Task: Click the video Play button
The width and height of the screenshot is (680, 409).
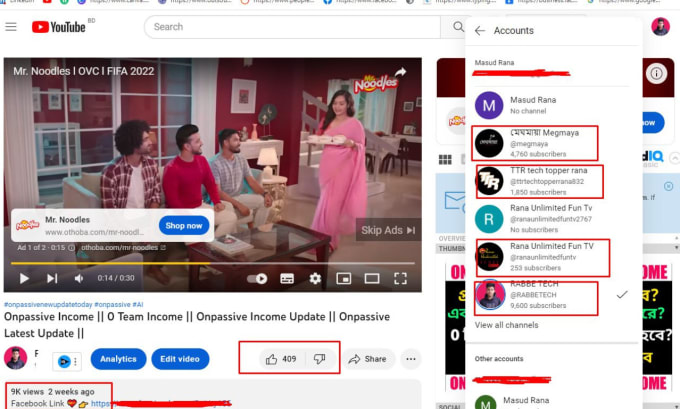Action: tap(24, 278)
